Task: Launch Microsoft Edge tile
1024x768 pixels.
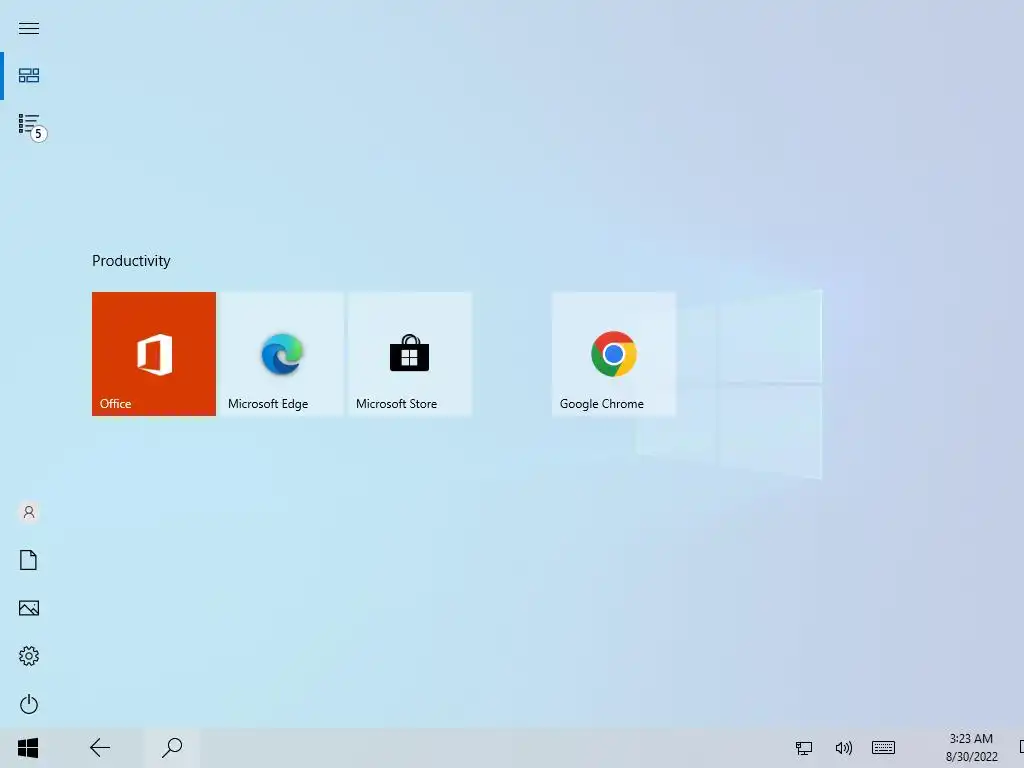Action: 281,353
